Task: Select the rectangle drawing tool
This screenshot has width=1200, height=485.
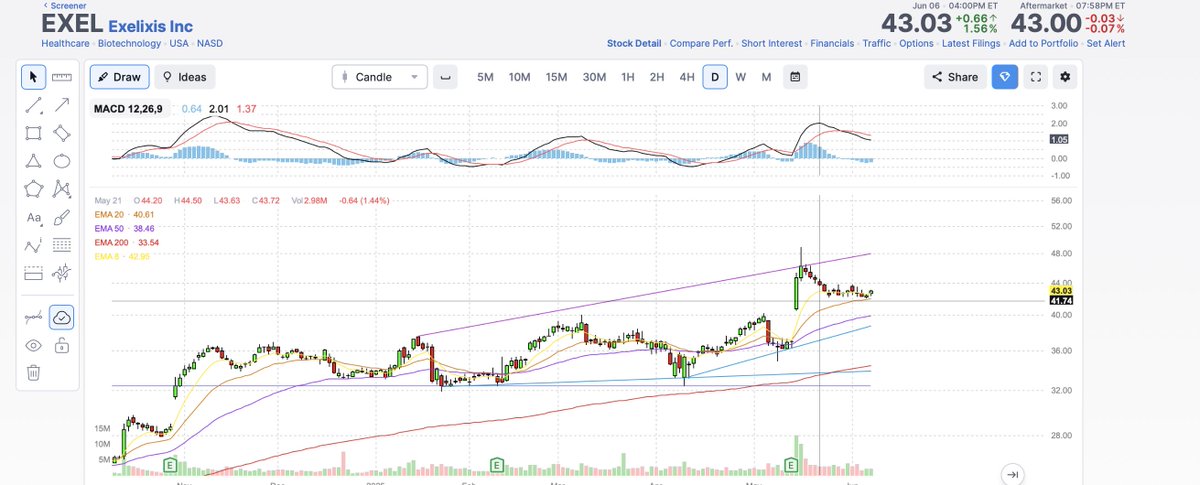Action: 33,133
